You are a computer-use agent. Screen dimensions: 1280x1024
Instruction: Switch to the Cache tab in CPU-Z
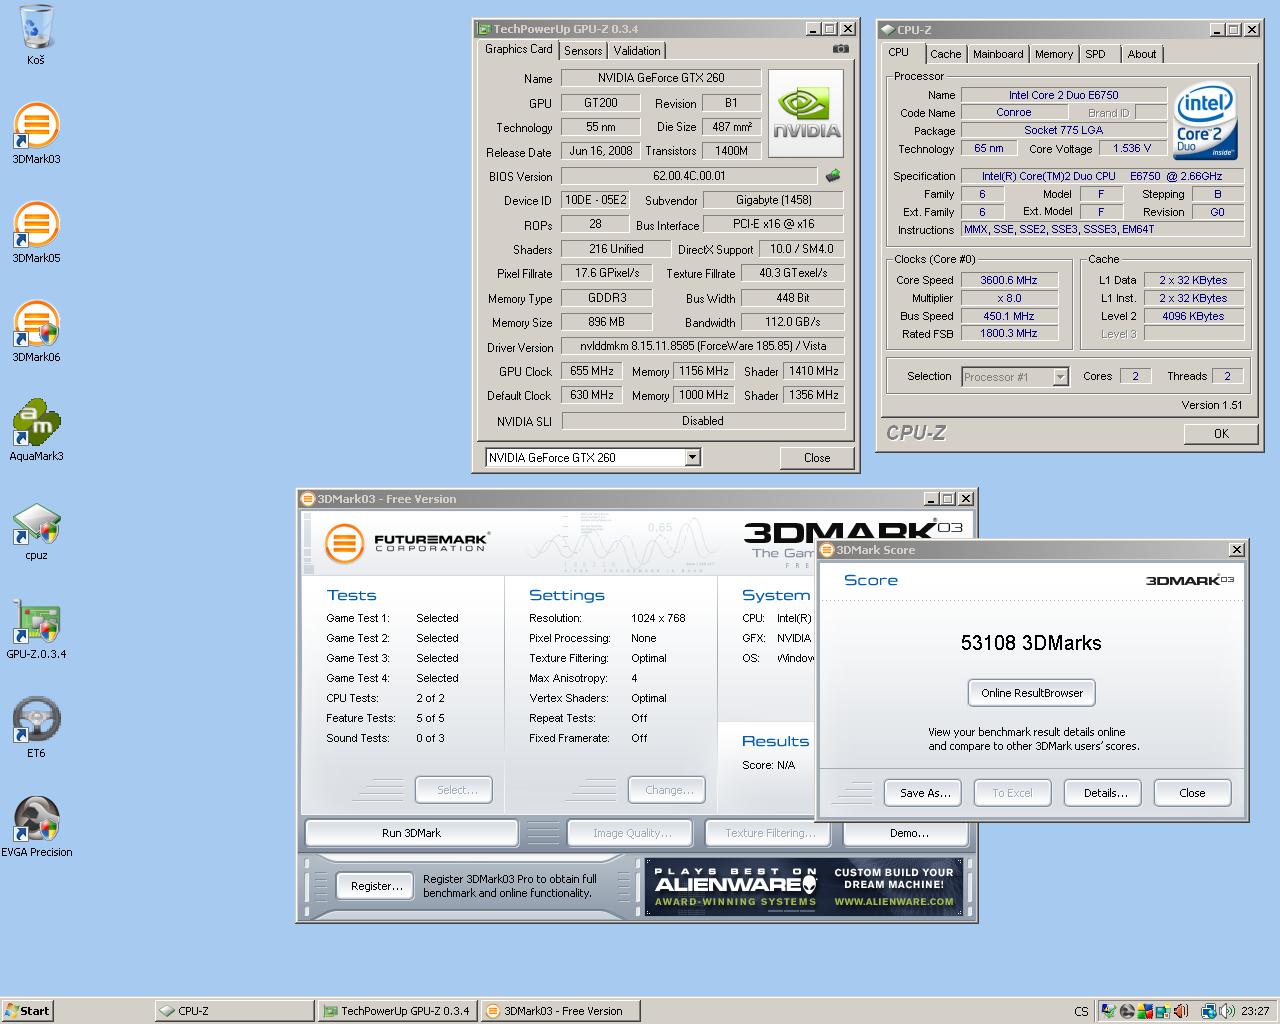click(x=945, y=54)
